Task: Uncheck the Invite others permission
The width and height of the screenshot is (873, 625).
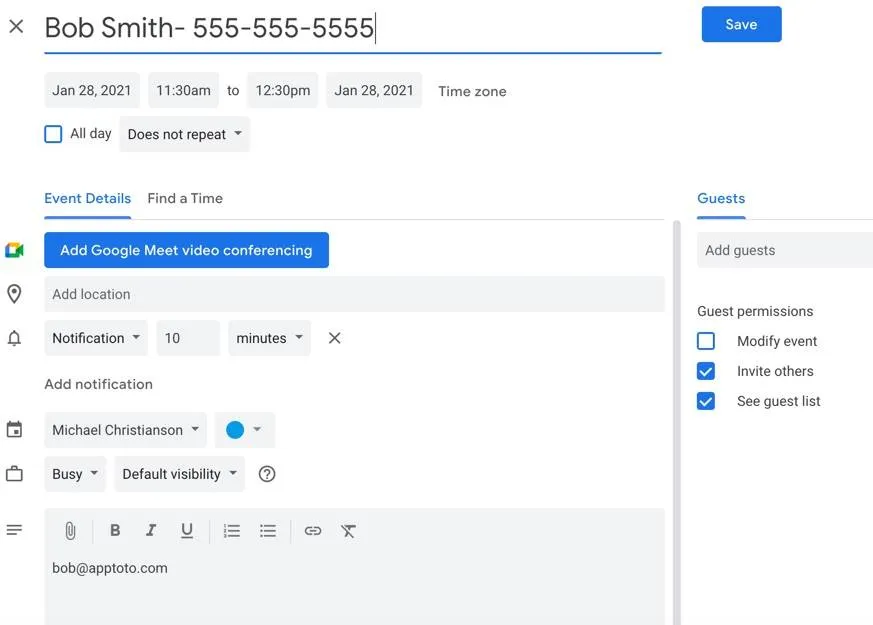Action: [706, 370]
